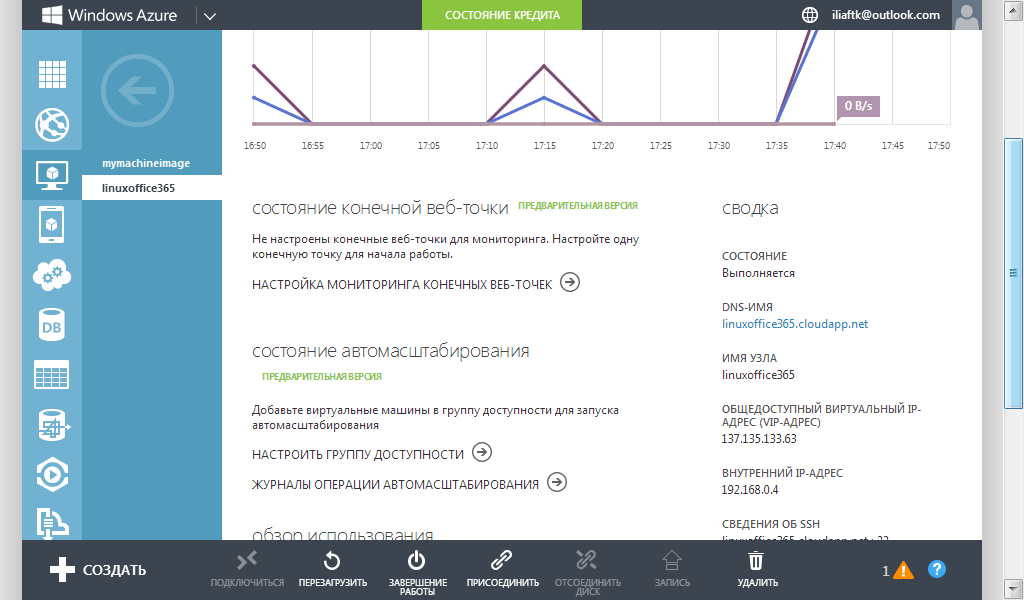
Task: Delete VM with УДАЛИТЬ trash icon
Action: click(757, 569)
